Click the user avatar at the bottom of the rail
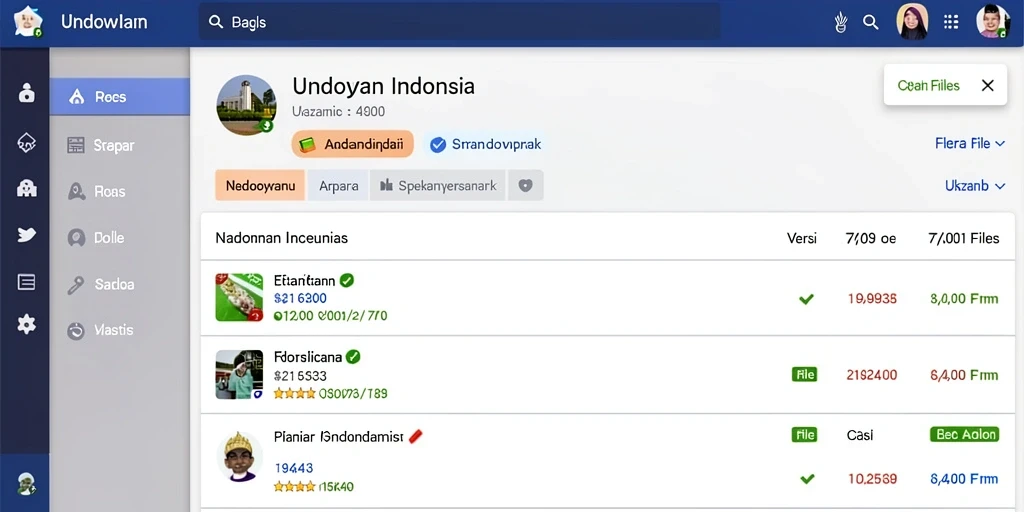1024x512 pixels. (26, 483)
